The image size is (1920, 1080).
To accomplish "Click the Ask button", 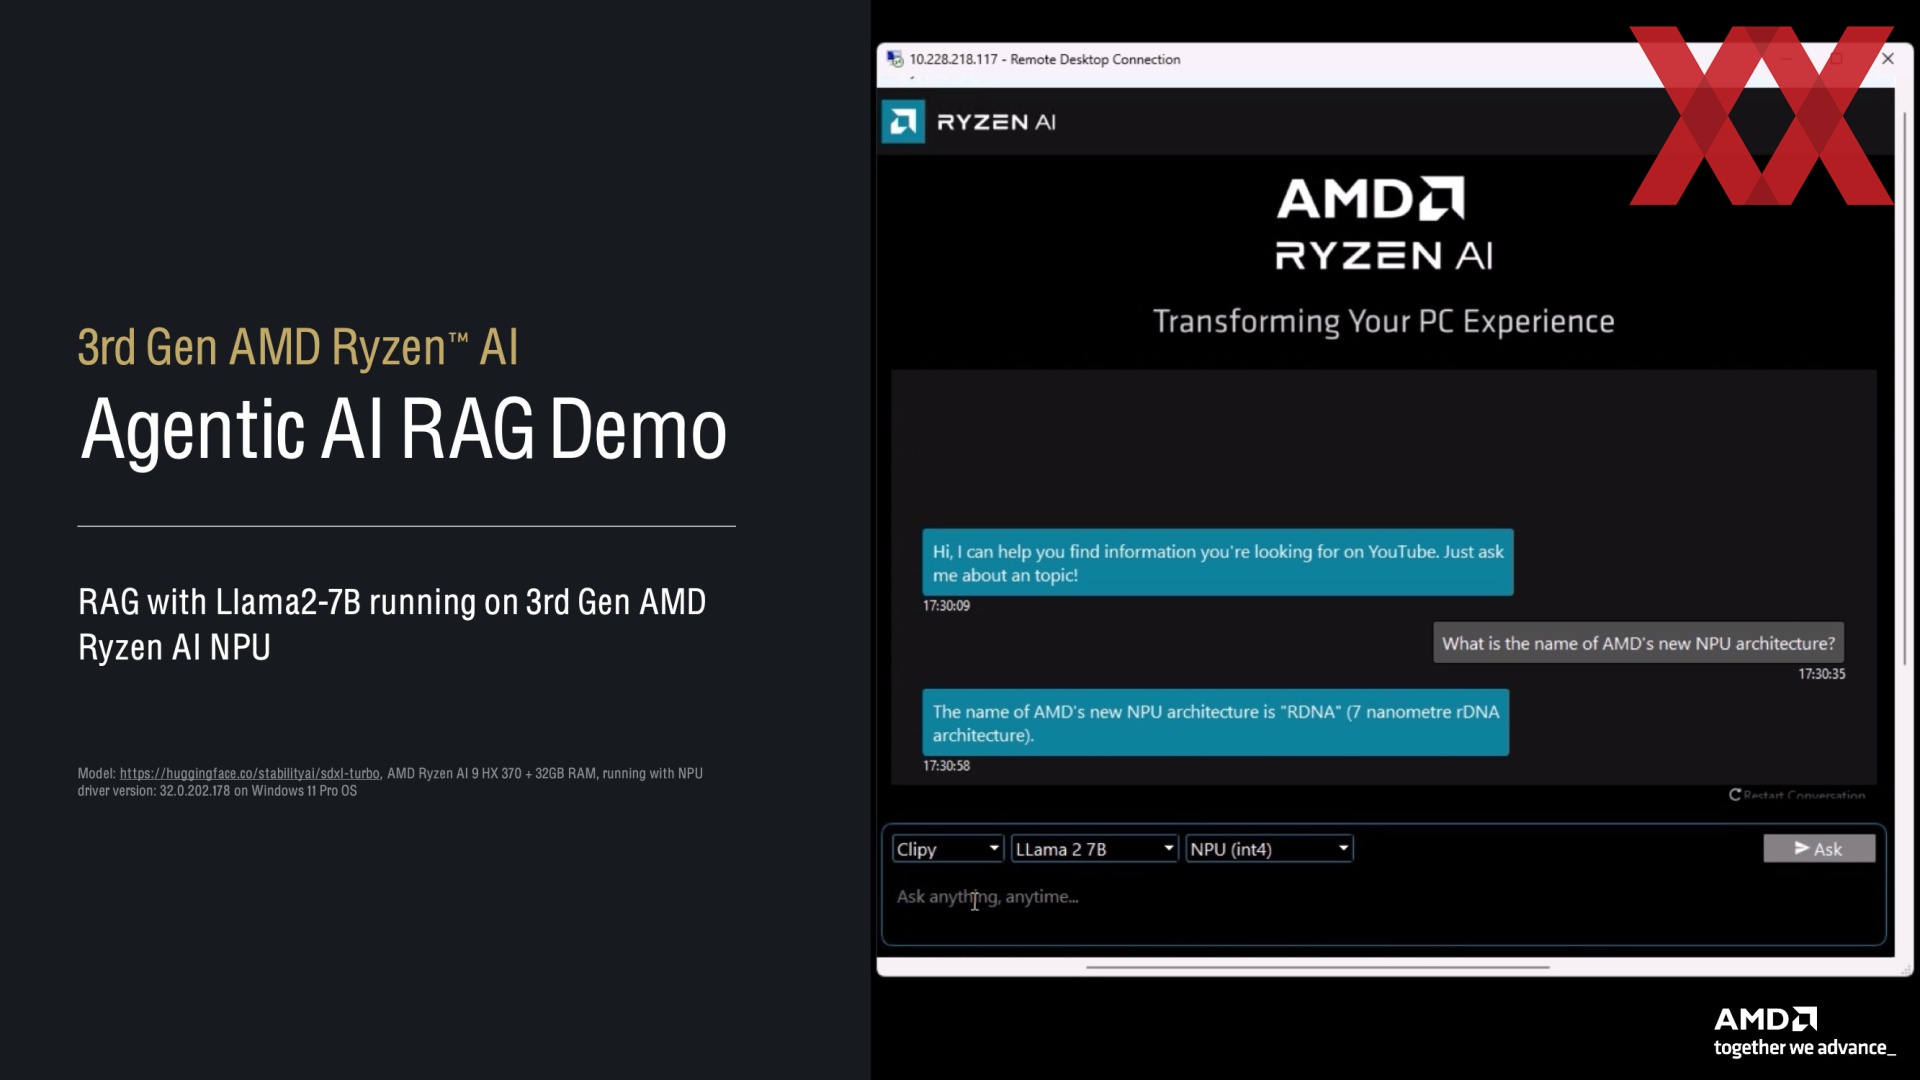I will [x=1819, y=849].
